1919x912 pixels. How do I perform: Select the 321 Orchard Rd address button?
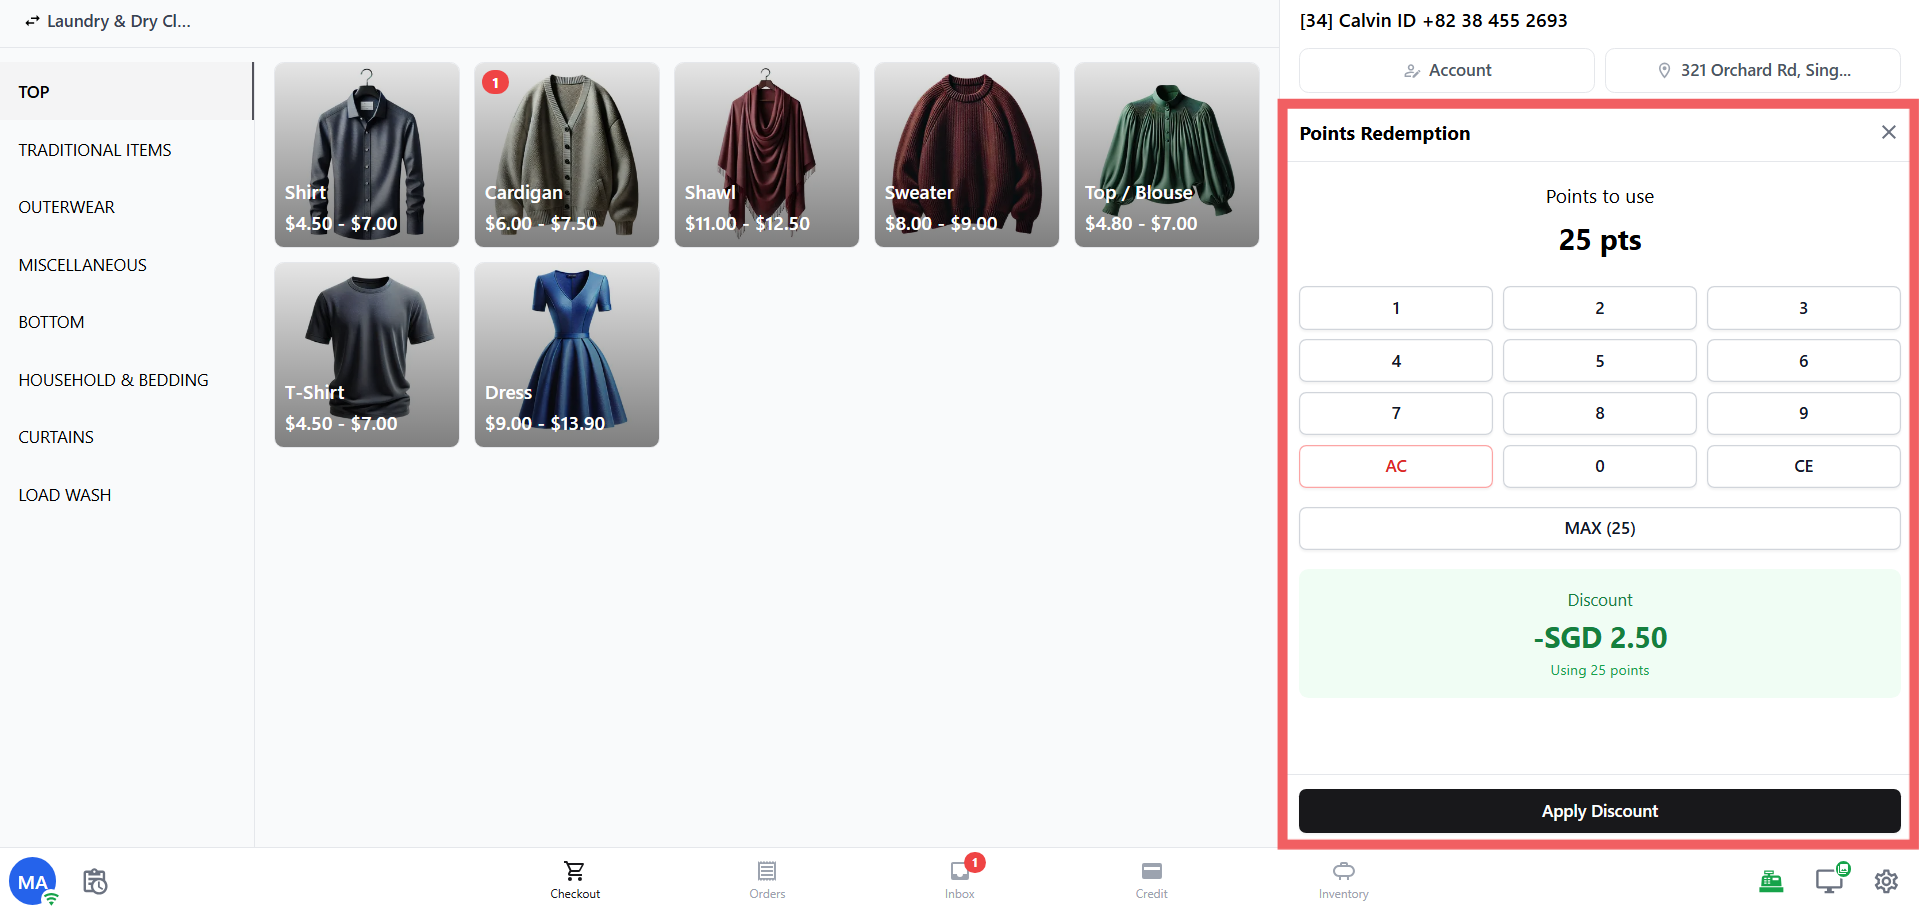[1752, 70]
